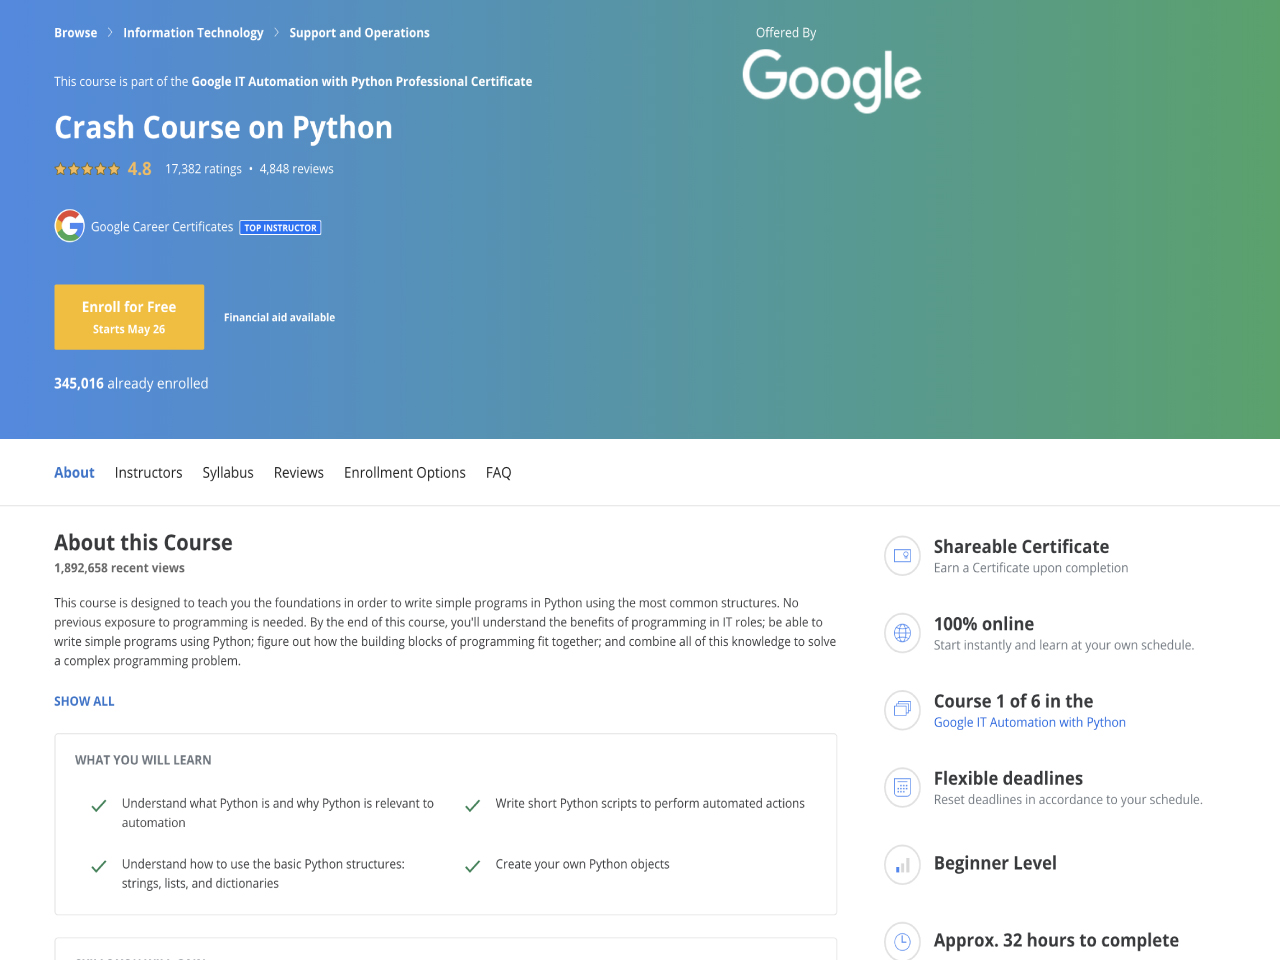Click the 17,382 ratings text

203,169
